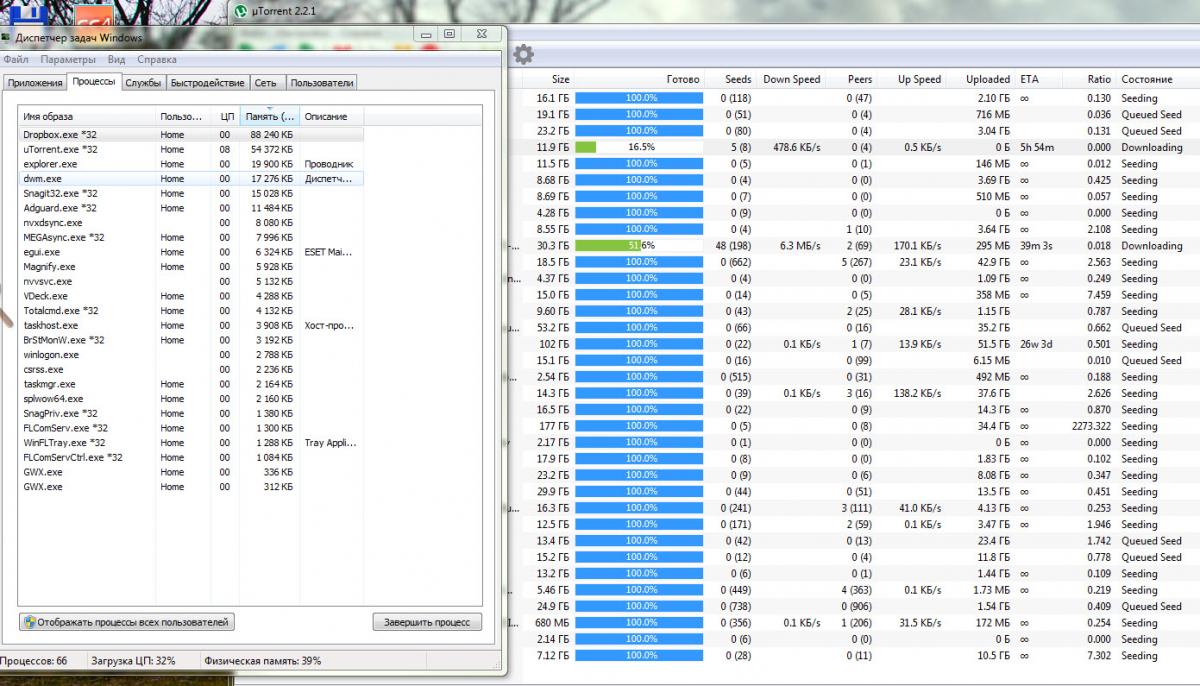Select the 680 МБ torrent row
Viewport: 1200px width, 686px height.
855,623
